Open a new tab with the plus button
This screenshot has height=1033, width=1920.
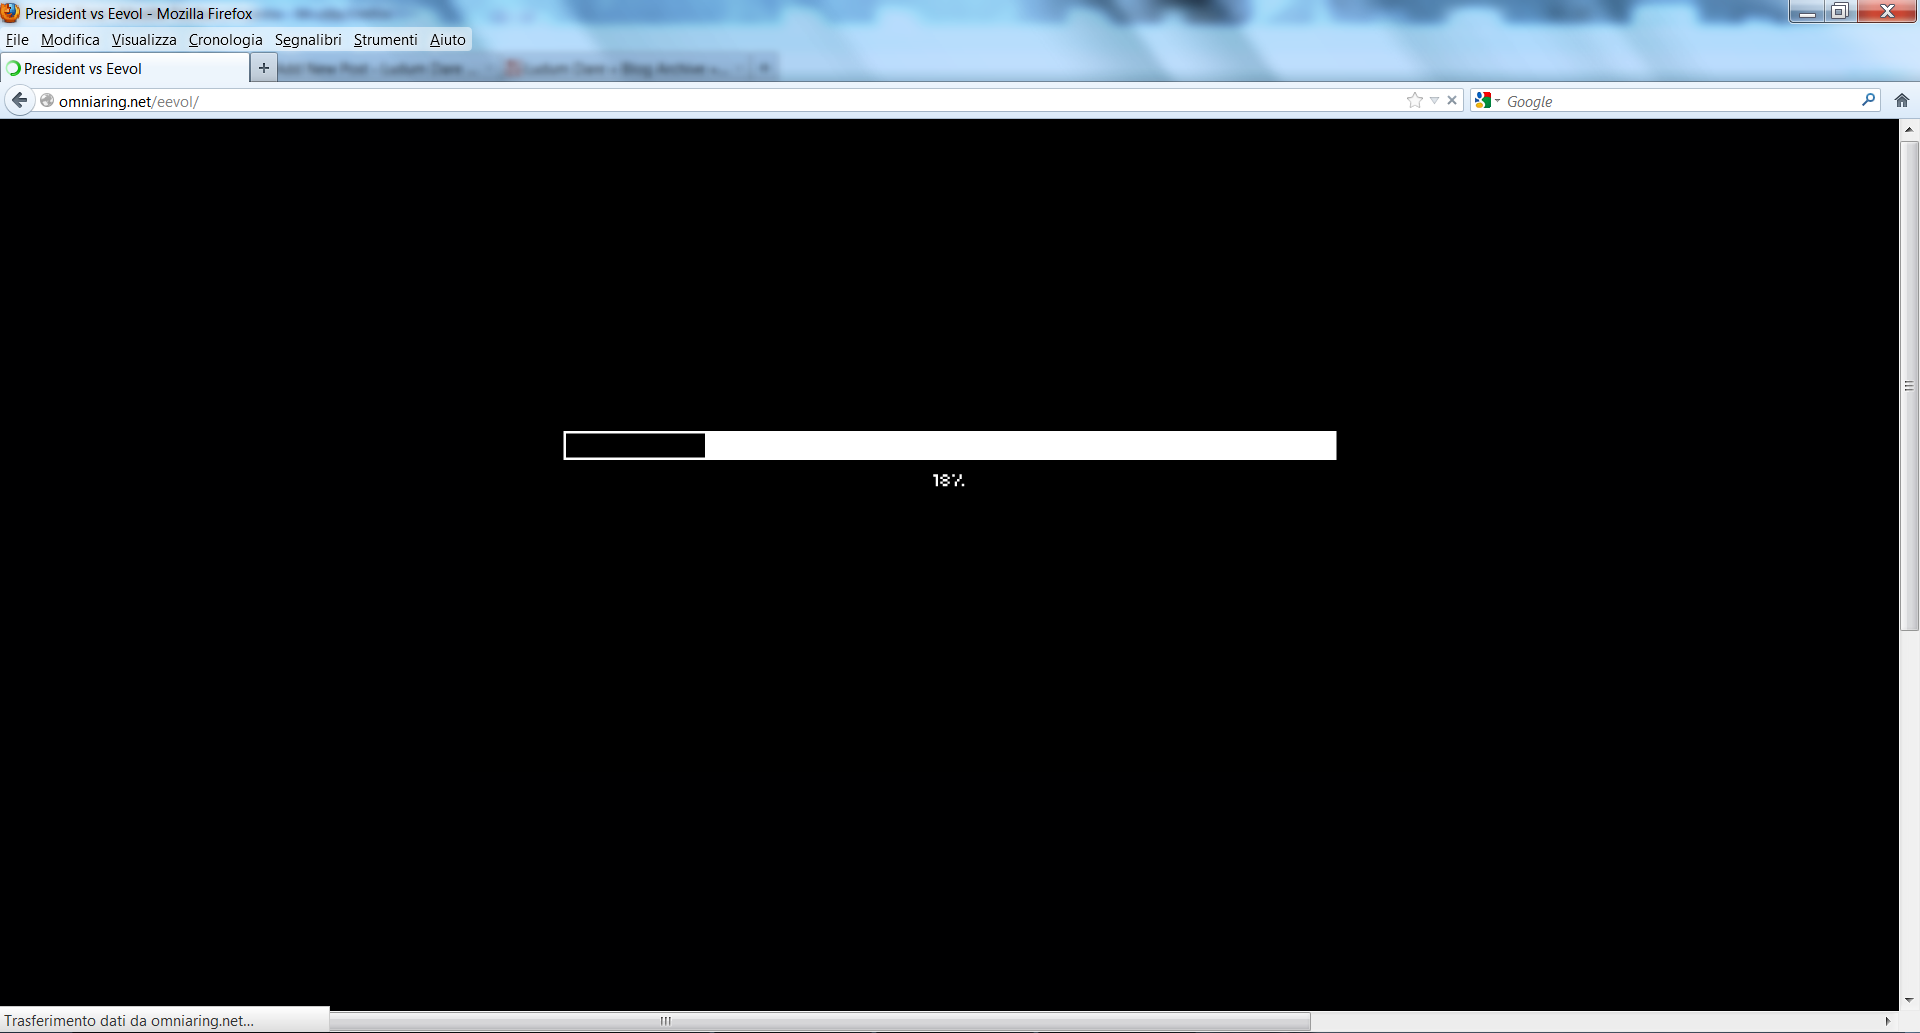(263, 68)
